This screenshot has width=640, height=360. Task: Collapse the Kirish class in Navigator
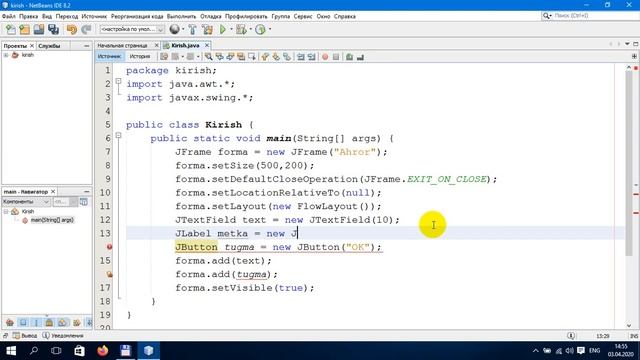click(6, 211)
